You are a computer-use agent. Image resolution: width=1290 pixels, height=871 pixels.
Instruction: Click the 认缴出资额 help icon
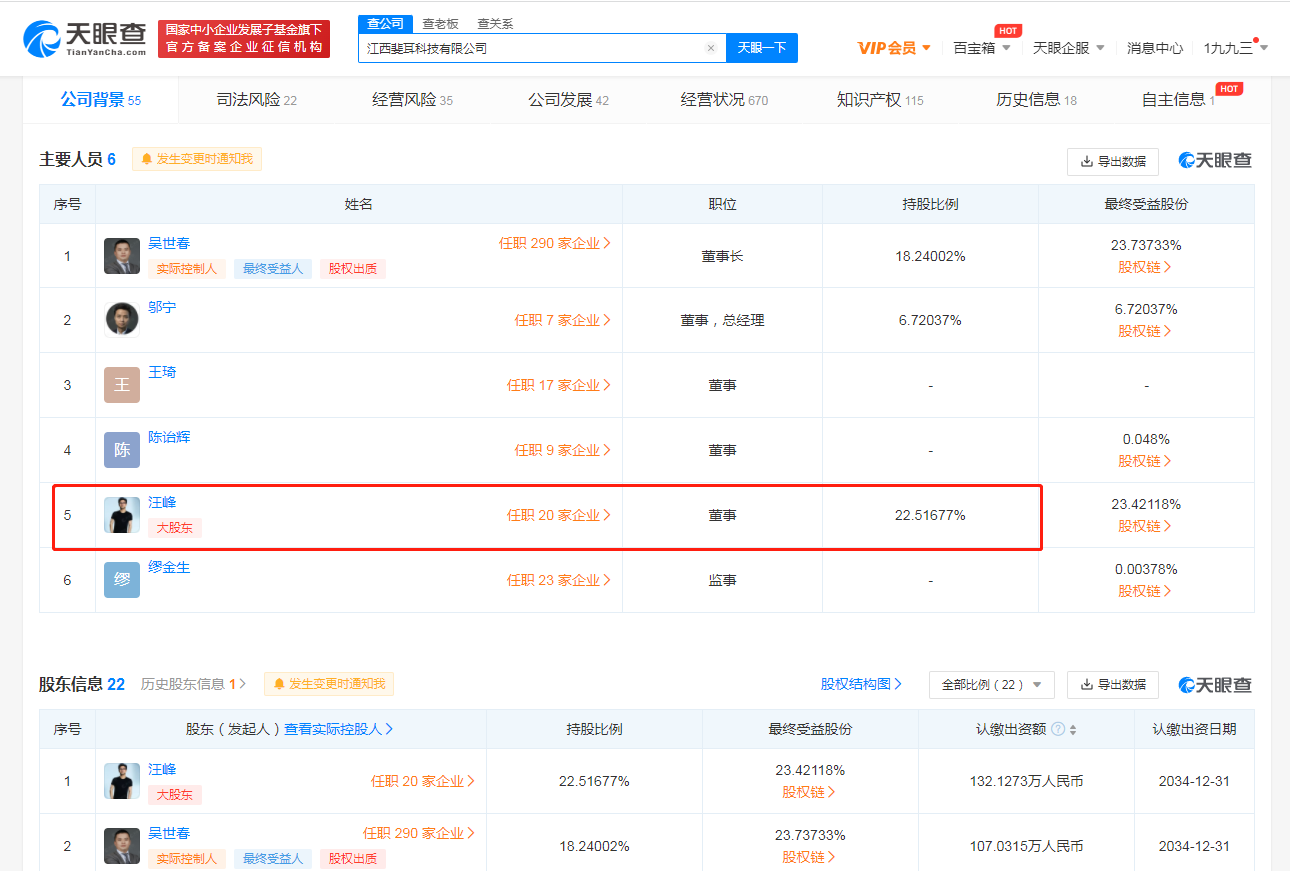(x=1058, y=729)
